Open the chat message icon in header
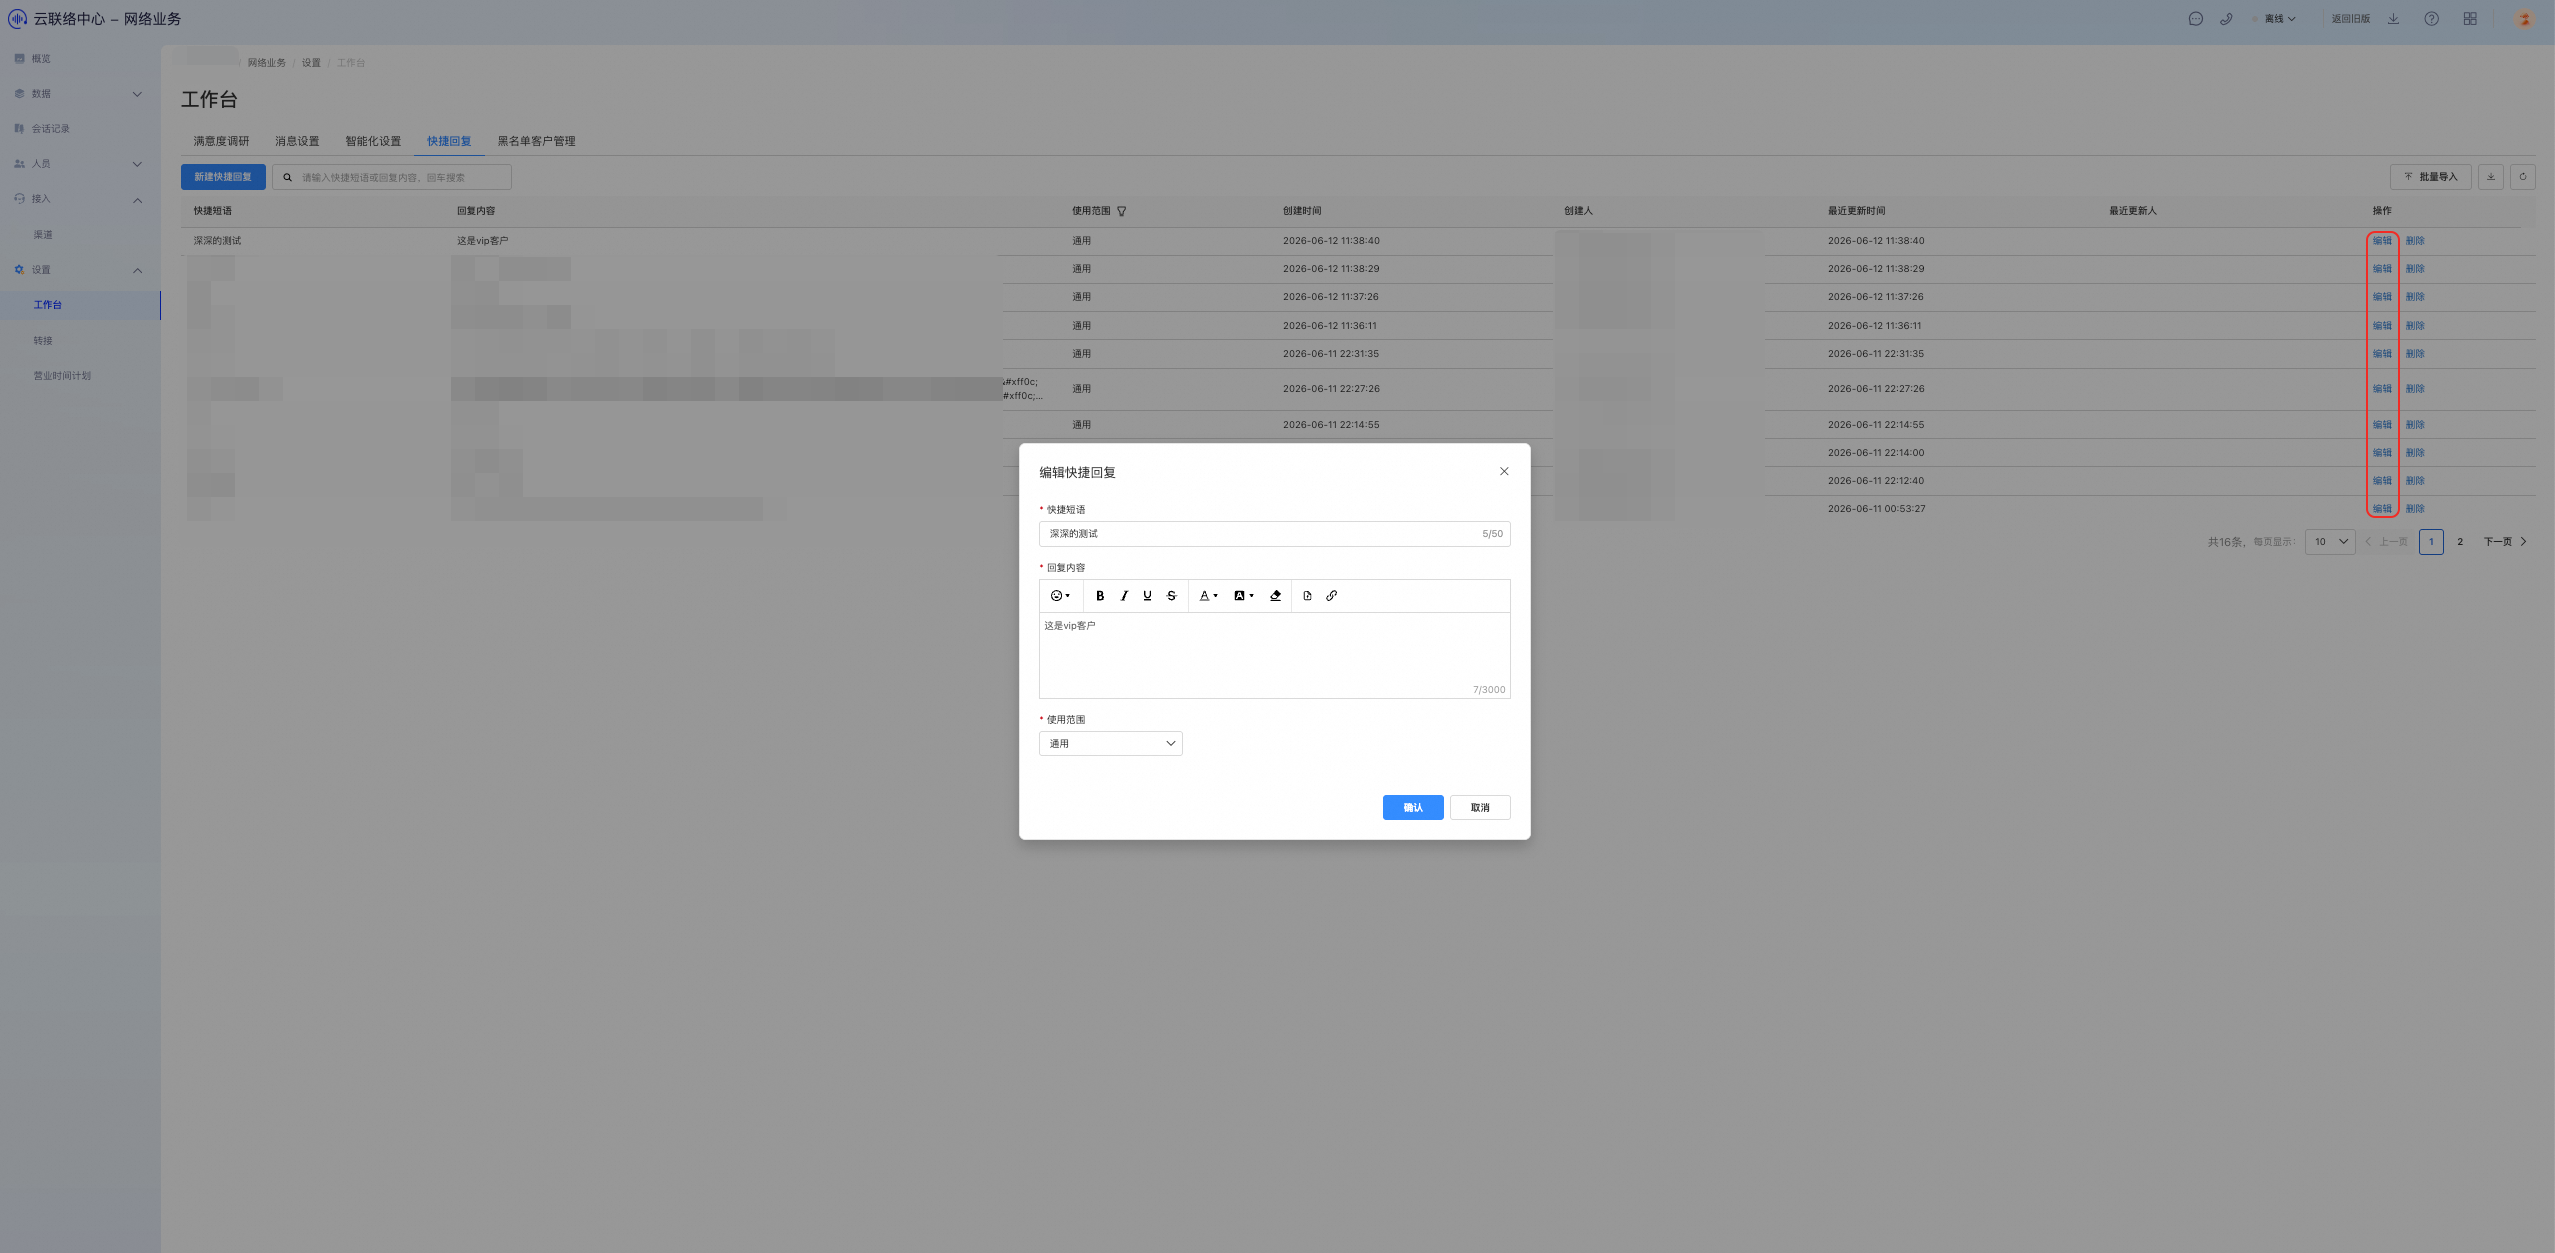2555x1253 pixels. pos(2195,19)
